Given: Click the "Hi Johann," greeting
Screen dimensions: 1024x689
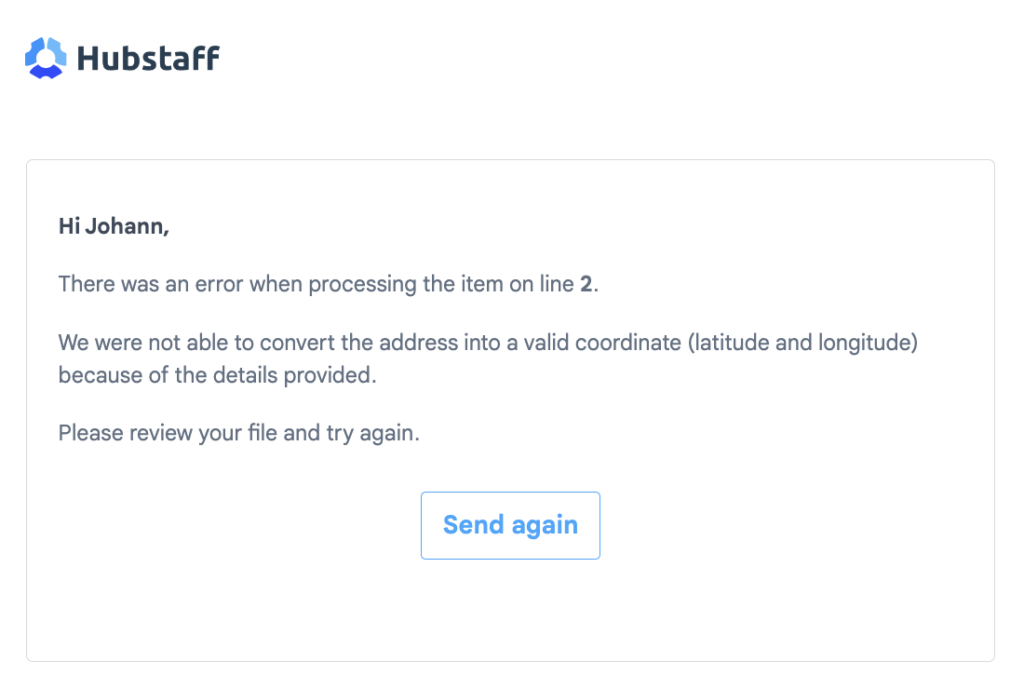Looking at the screenshot, I should [114, 227].
